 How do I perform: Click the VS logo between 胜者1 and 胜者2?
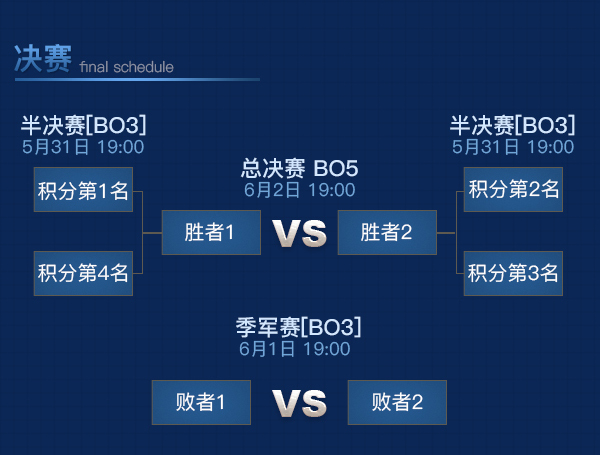coord(300,233)
